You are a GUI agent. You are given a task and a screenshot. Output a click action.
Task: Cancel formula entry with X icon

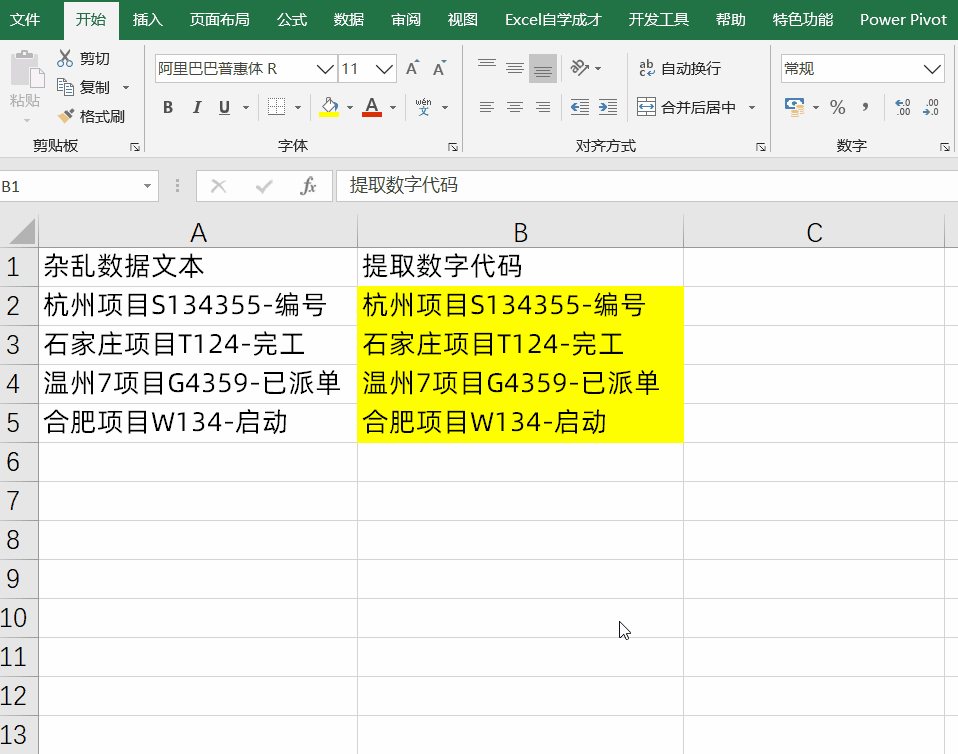pos(218,186)
